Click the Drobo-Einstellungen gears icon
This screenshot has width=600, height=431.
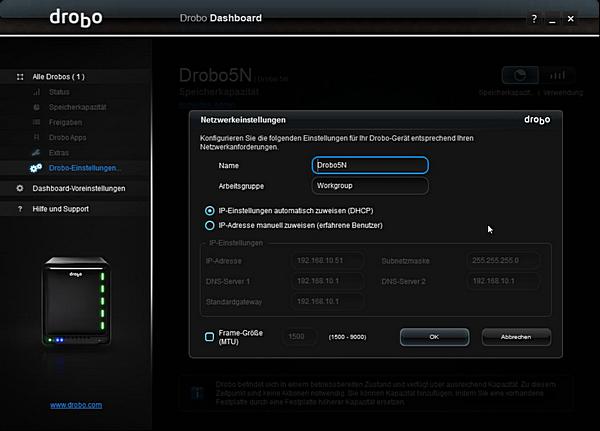36,168
